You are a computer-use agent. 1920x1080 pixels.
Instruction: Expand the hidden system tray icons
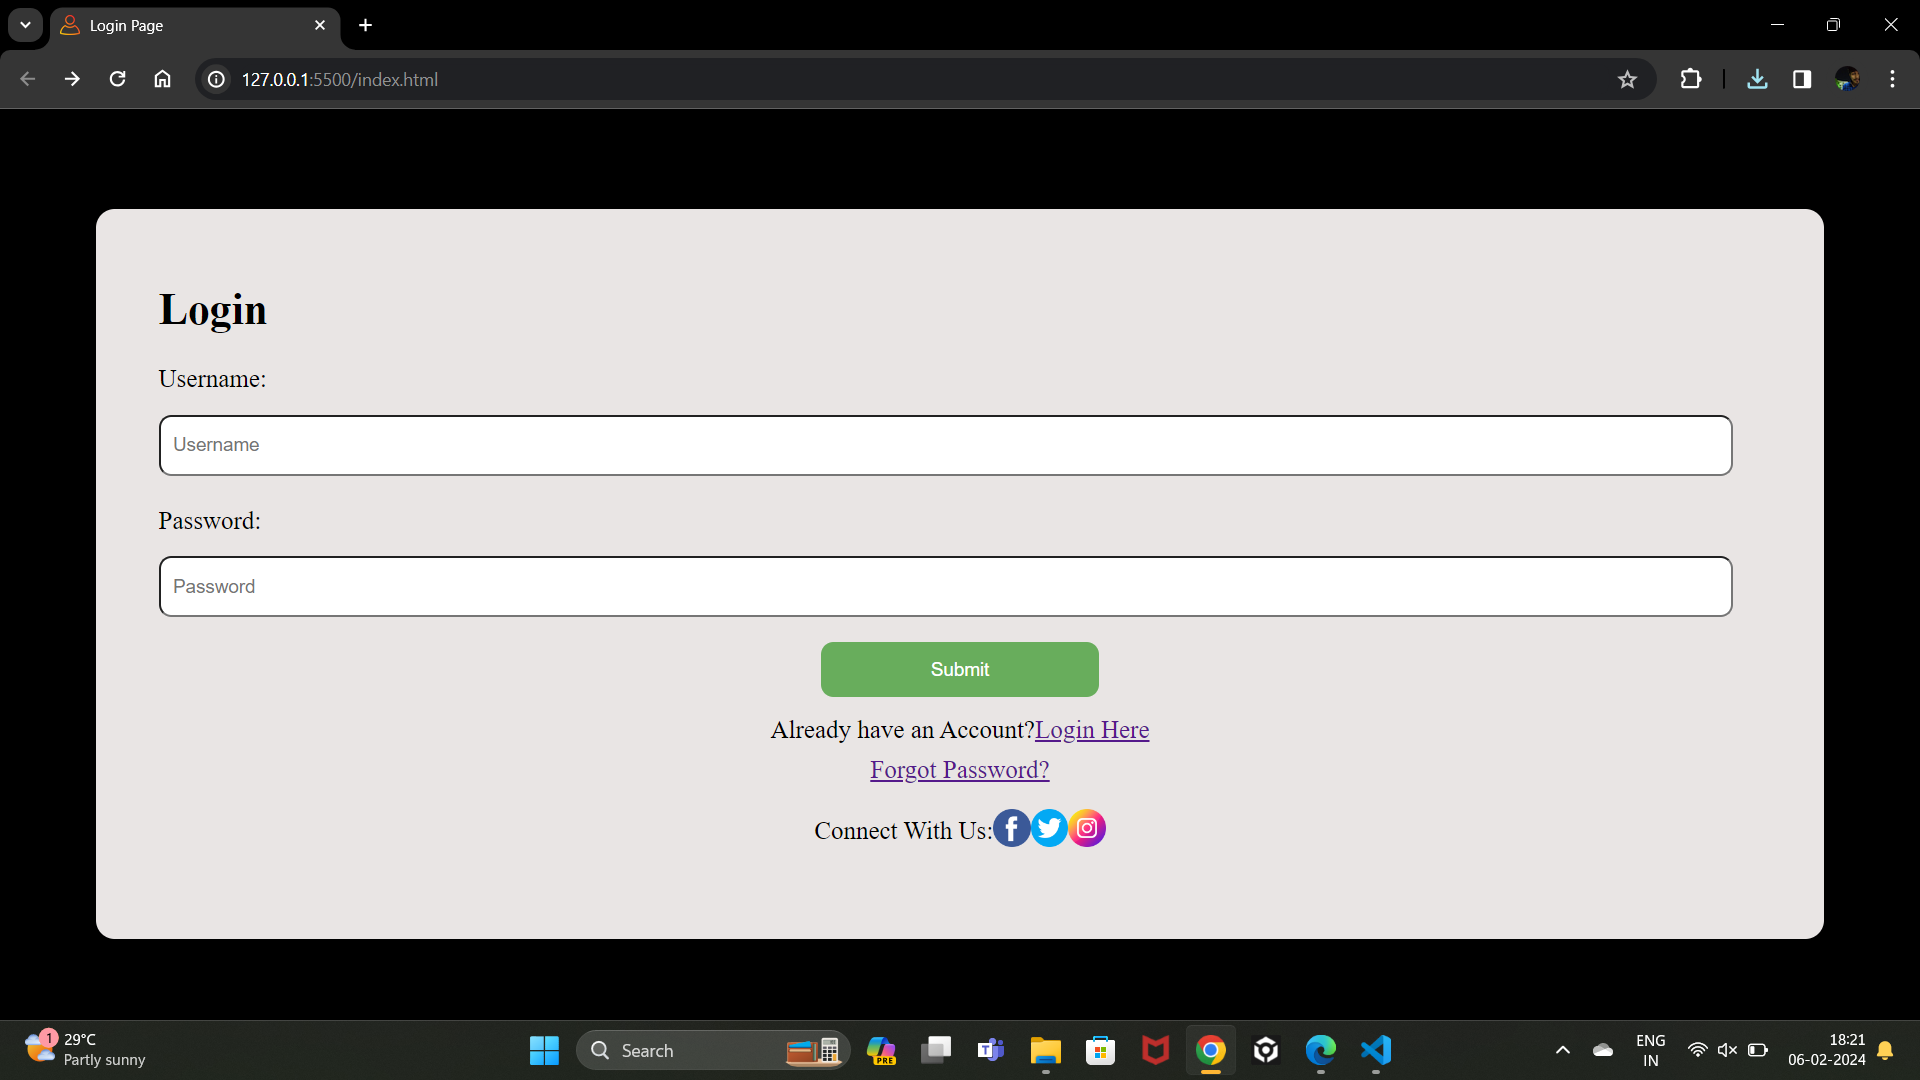(x=1563, y=1050)
